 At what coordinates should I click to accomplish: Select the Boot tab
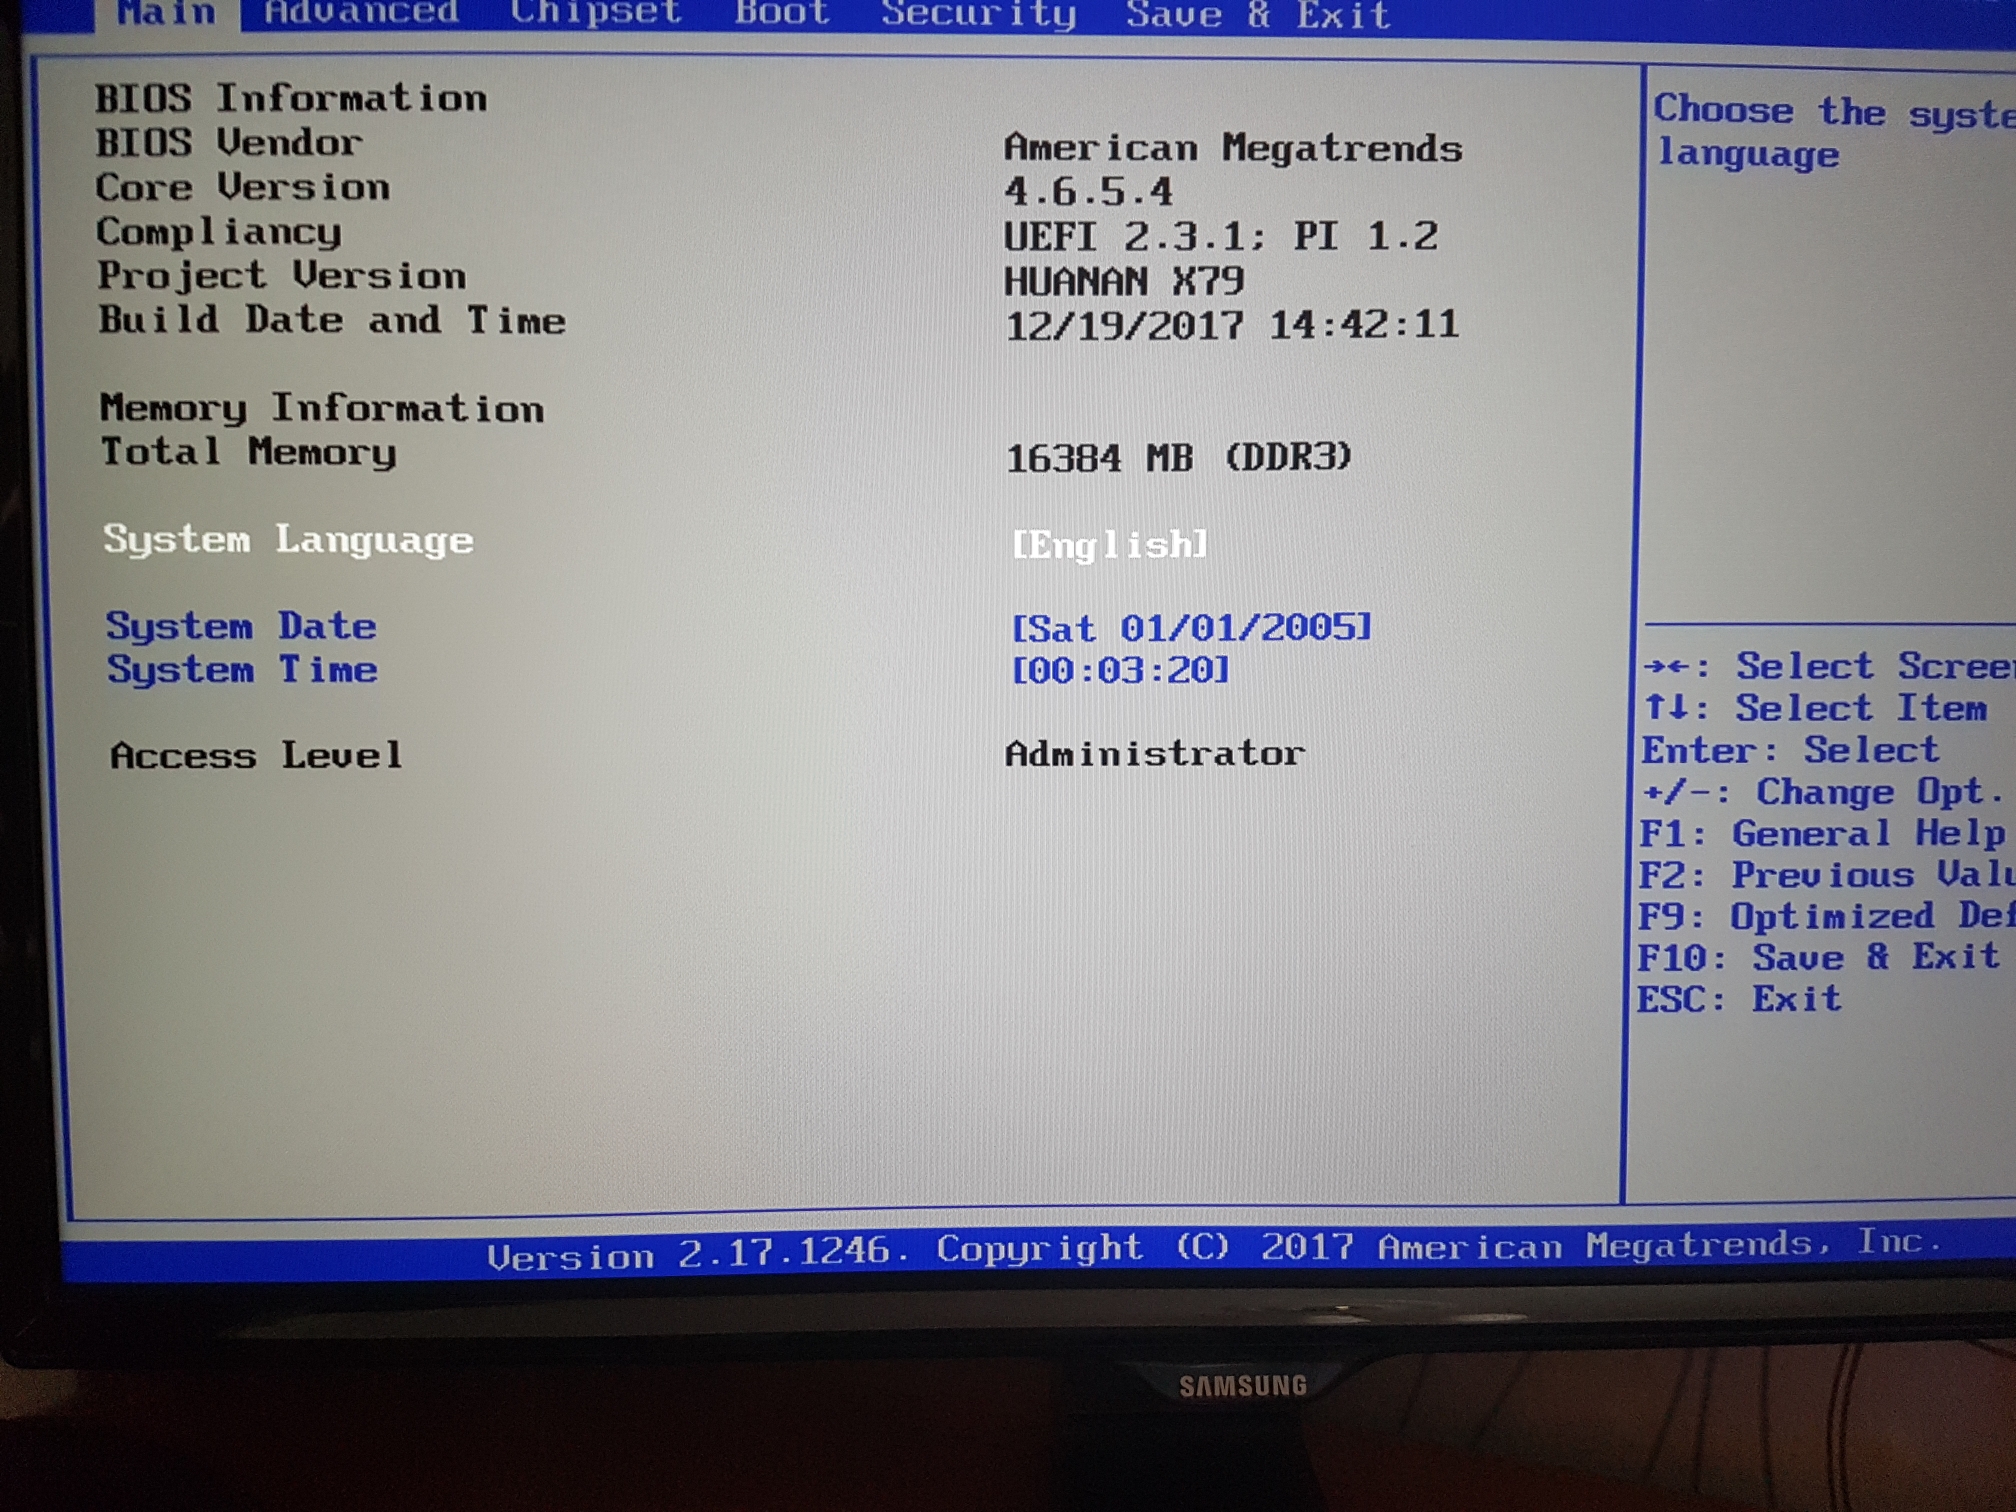[x=782, y=13]
